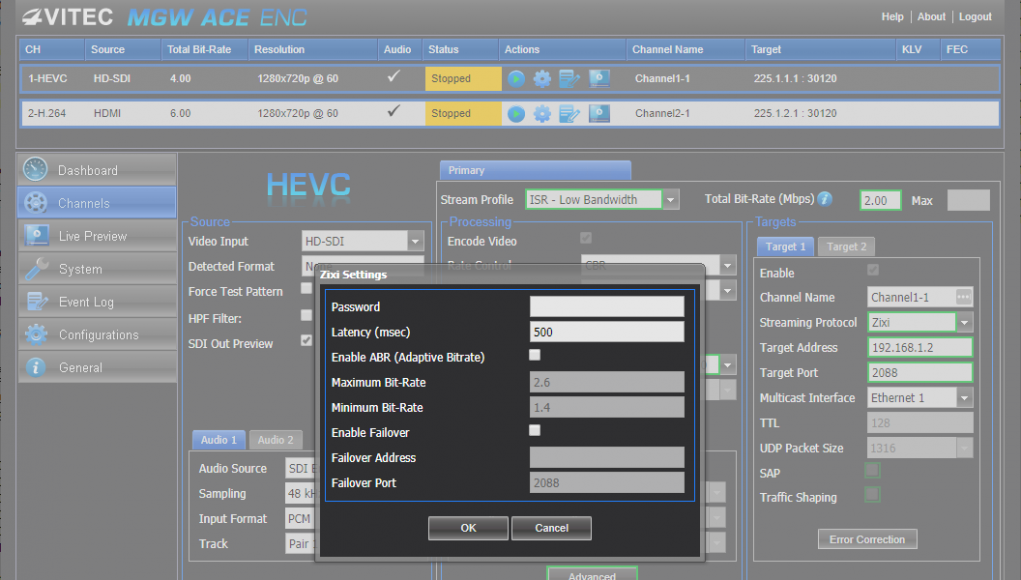Open the Streaming Protocol Zixi dropdown

point(920,322)
